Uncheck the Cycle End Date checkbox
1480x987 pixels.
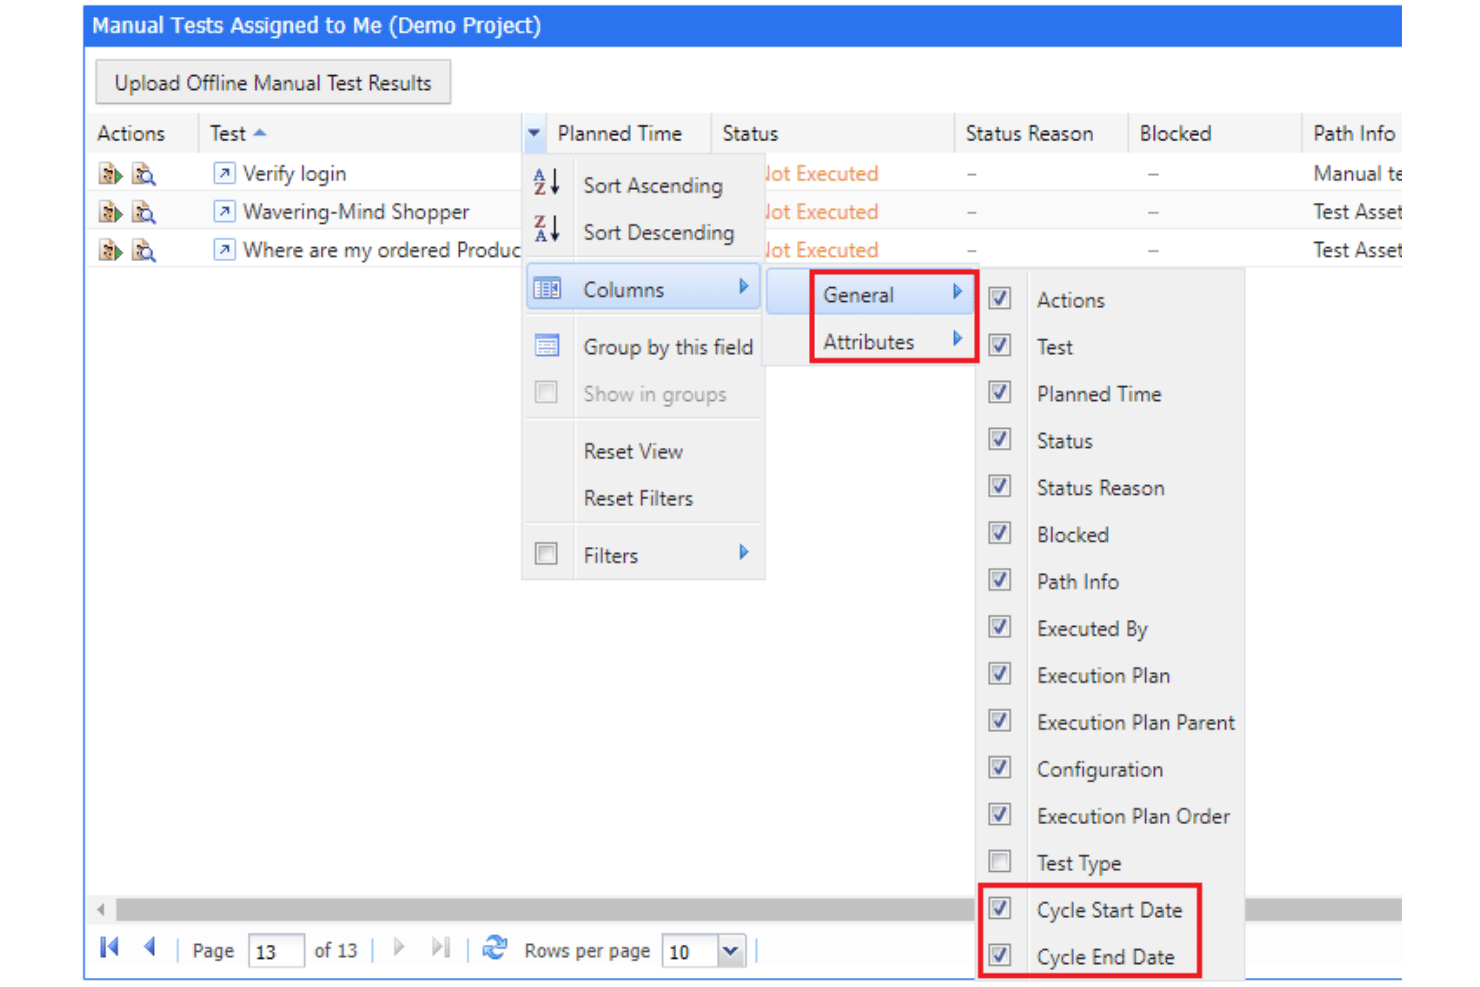click(999, 955)
